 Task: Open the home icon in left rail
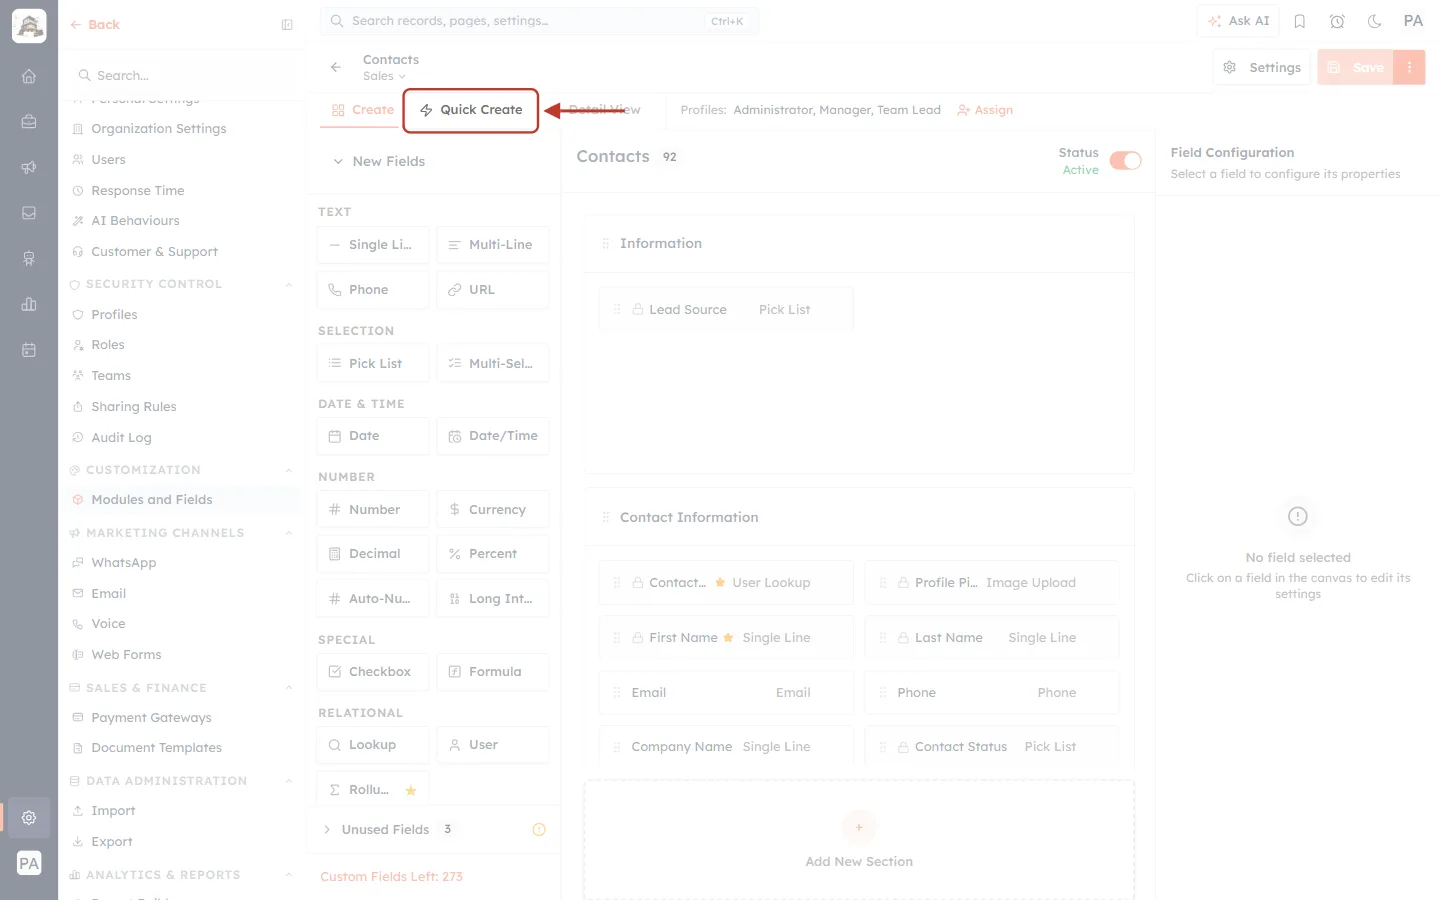pyautogui.click(x=29, y=76)
